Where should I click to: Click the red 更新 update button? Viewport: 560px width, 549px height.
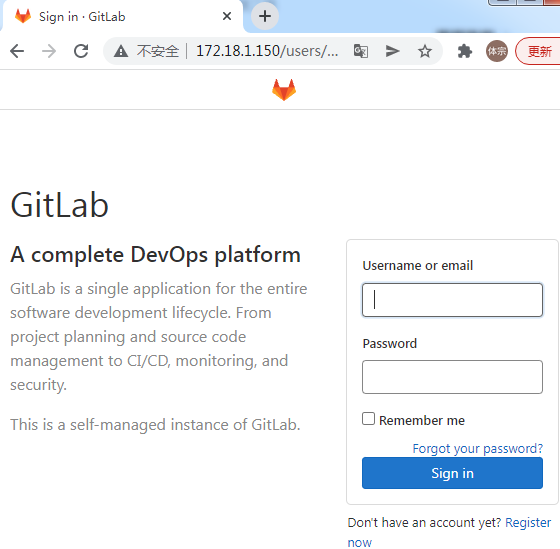pos(538,51)
